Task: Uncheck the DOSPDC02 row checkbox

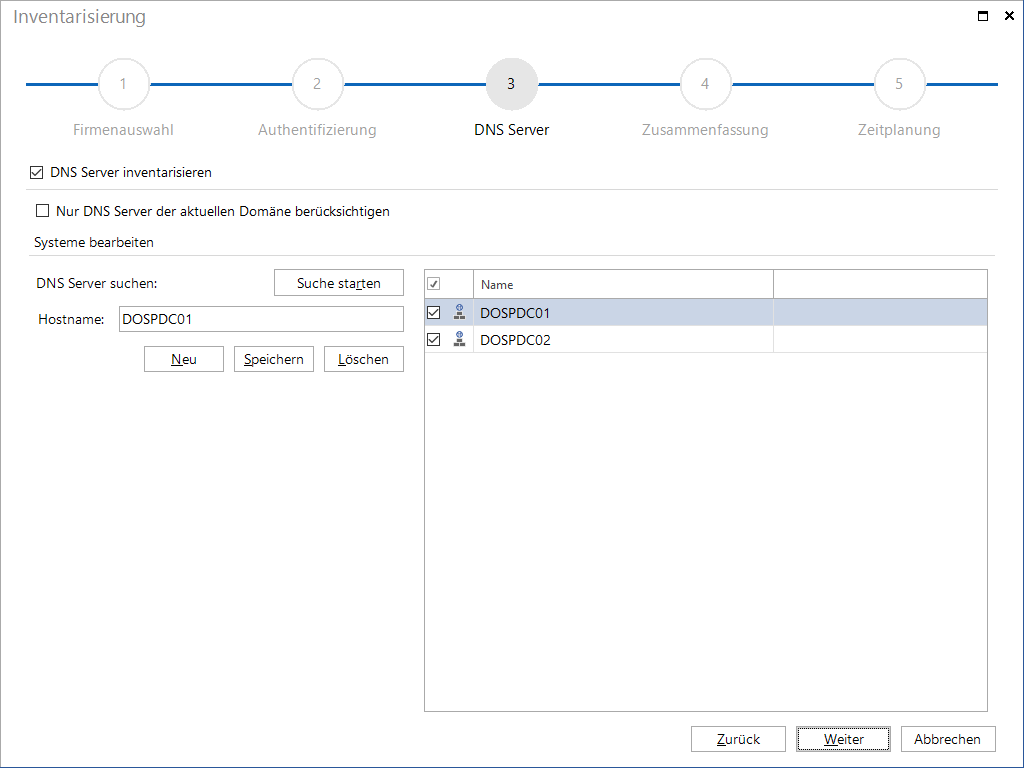Action: click(x=434, y=339)
